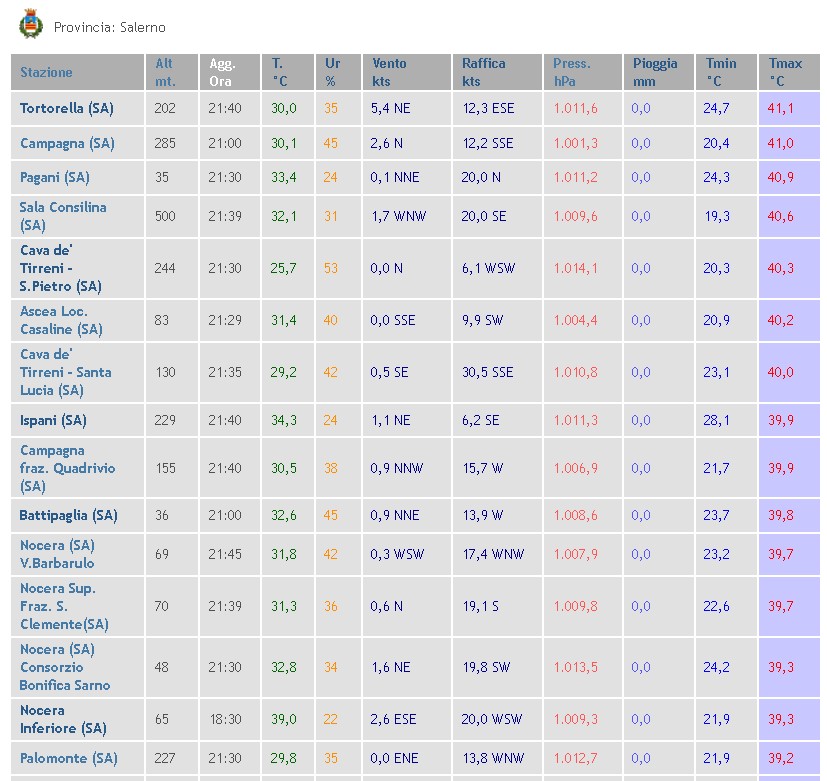Sort by the Raffica kts column header
827x781 pixels.
[x=484, y=72]
